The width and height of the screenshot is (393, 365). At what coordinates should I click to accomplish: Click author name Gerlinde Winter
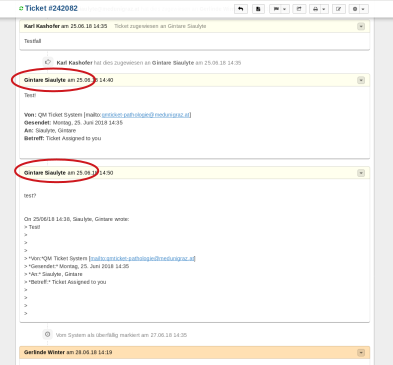click(44, 352)
